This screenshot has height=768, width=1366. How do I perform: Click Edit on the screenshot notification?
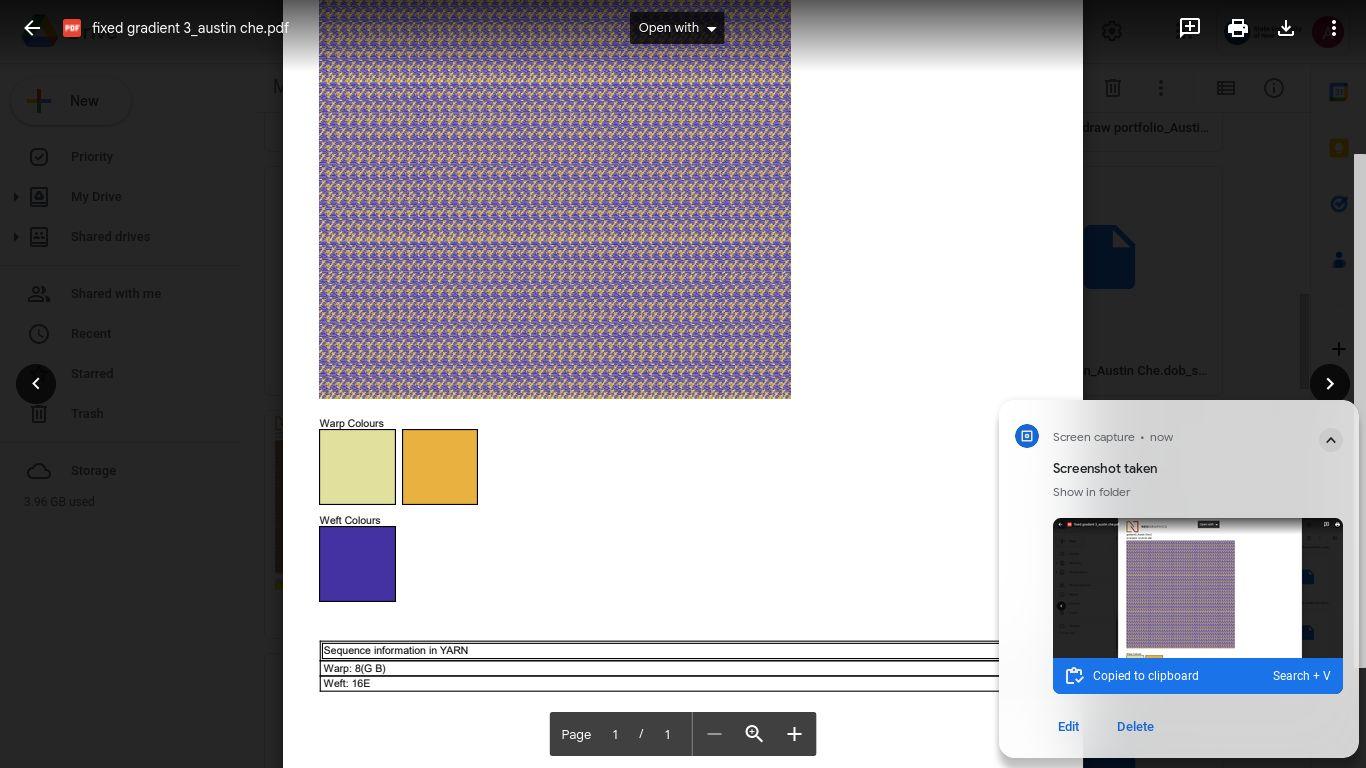pyautogui.click(x=1068, y=727)
